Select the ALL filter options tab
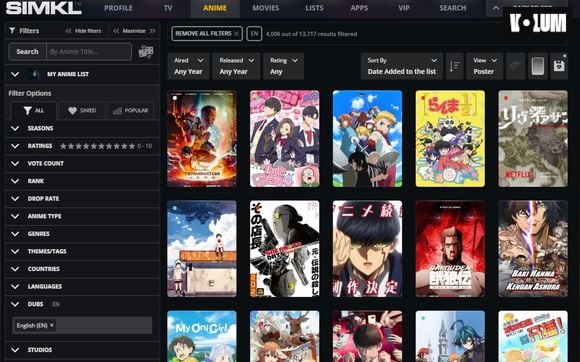Viewport: 580px width, 362px height. (34, 111)
